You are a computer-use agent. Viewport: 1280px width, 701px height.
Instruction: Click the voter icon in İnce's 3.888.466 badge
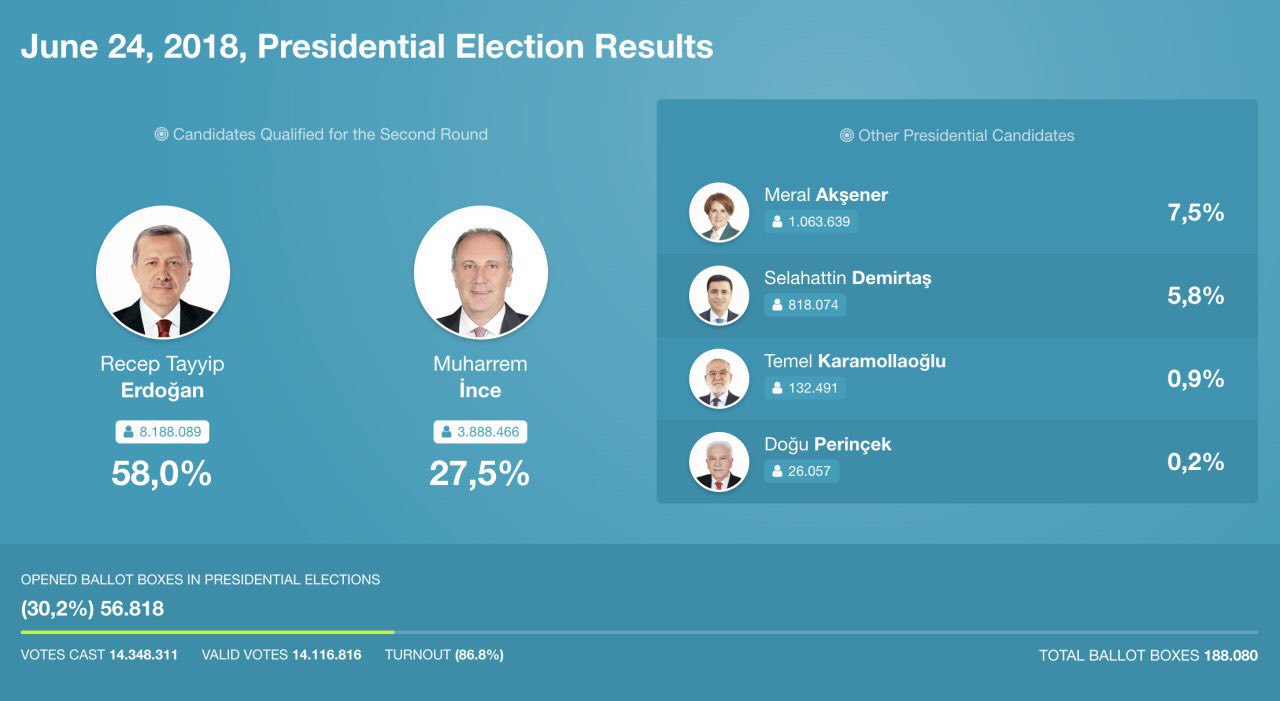pos(446,432)
